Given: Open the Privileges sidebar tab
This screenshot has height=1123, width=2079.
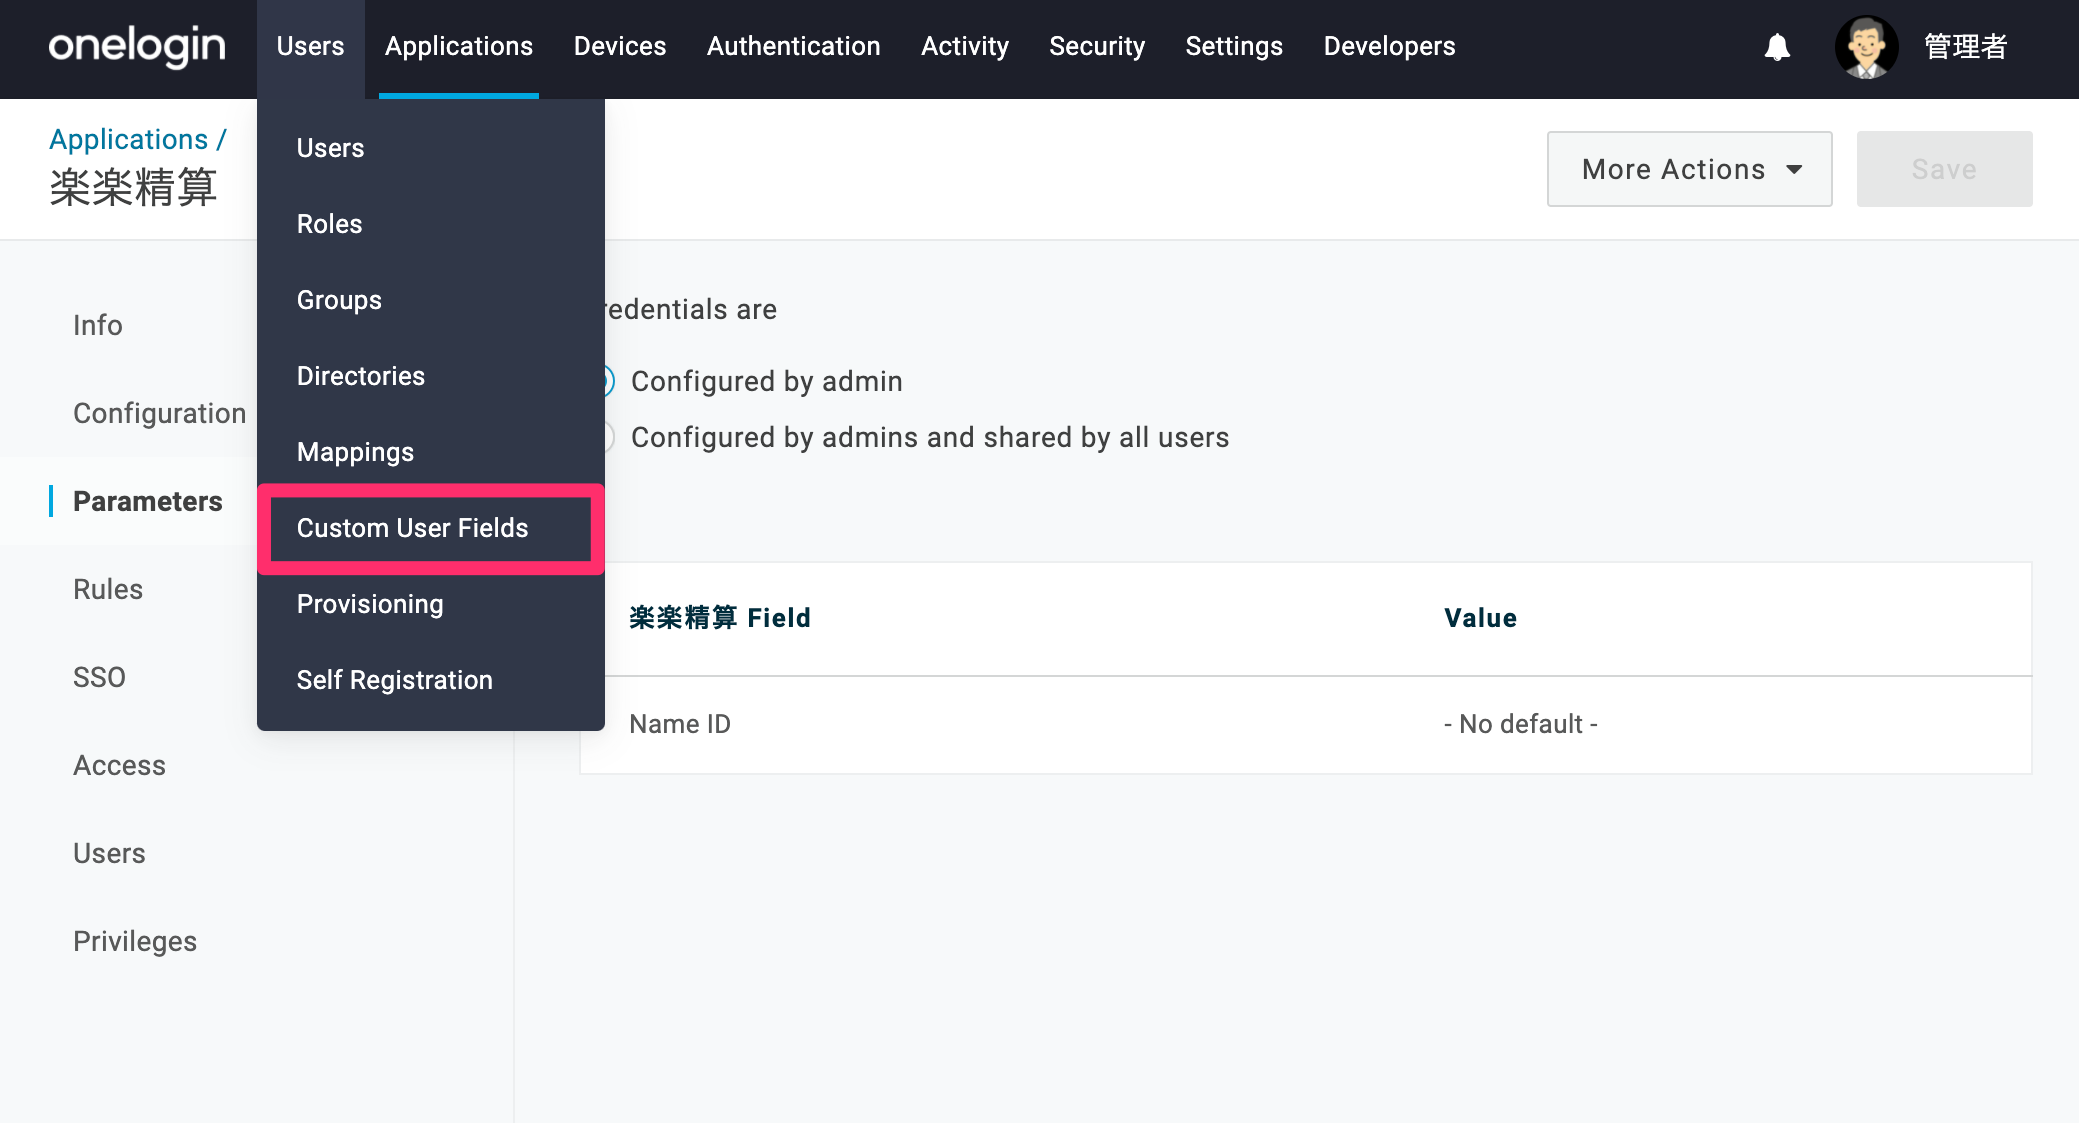Looking at the screenshot, I should pyautogui.click(x=135, y=941).
